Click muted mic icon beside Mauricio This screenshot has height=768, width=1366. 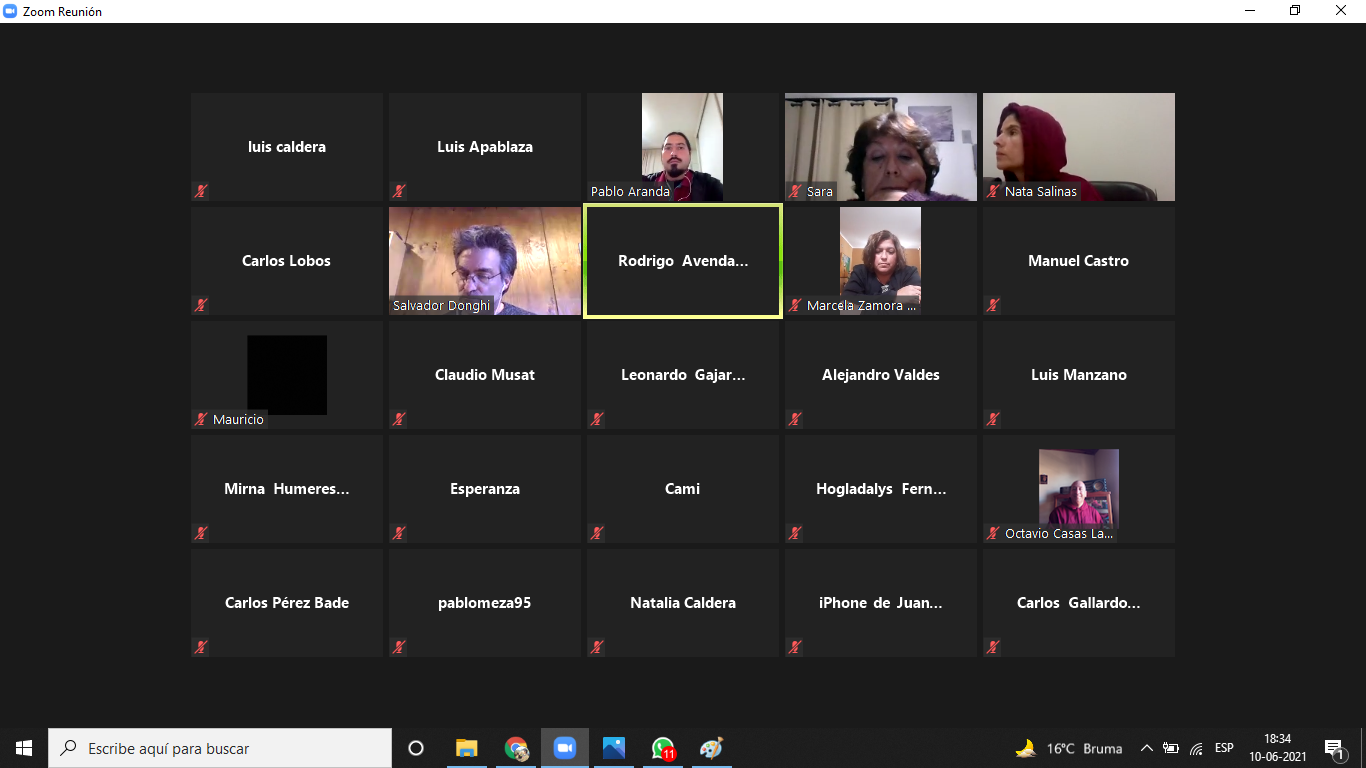201,419
